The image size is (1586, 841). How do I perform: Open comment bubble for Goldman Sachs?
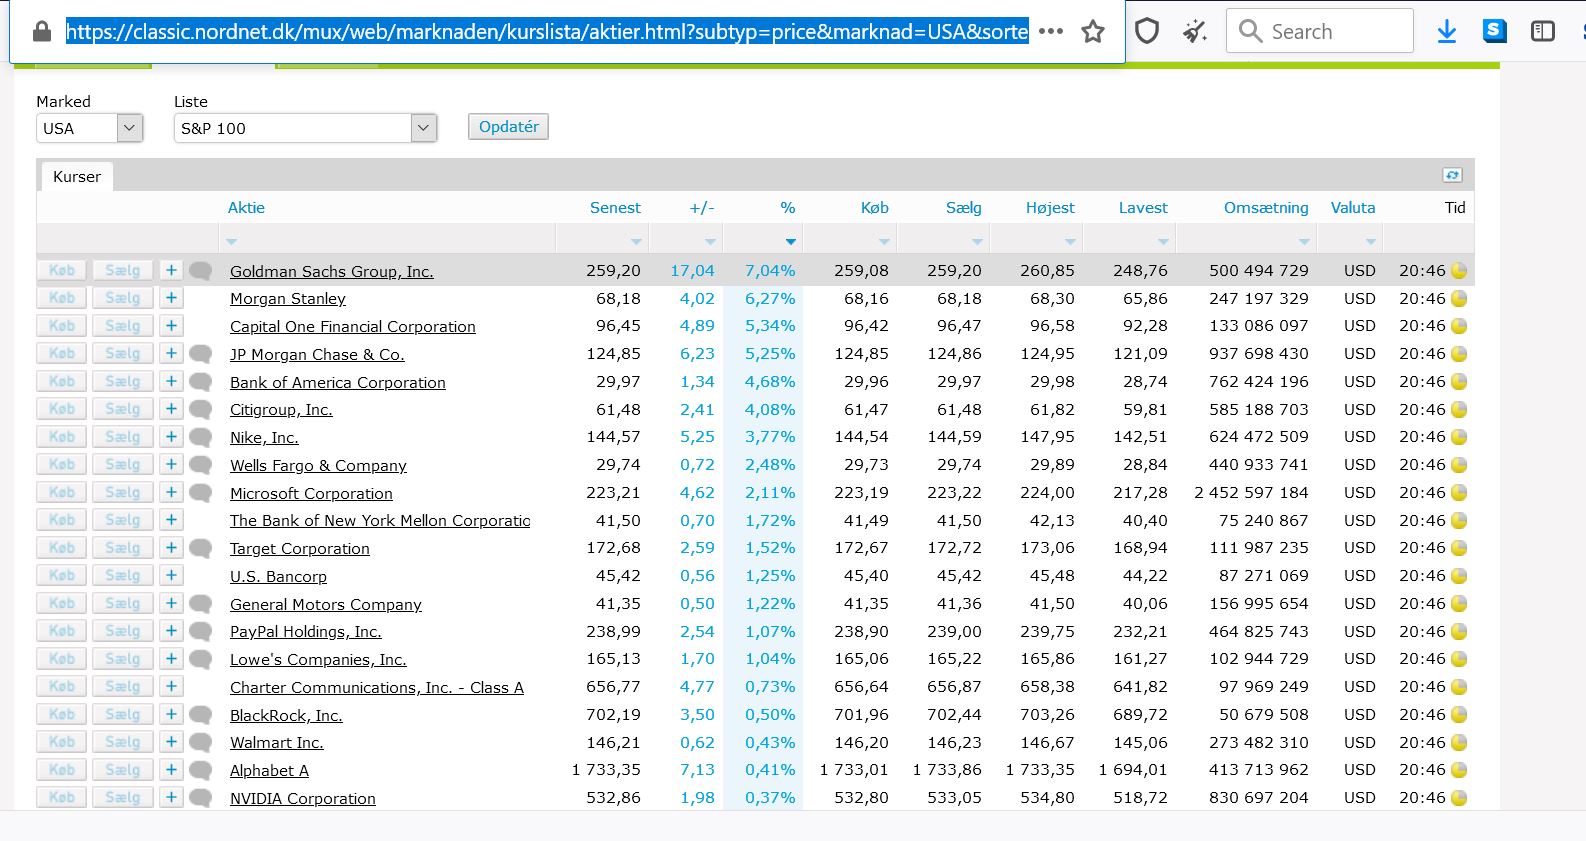pos(200,271)
